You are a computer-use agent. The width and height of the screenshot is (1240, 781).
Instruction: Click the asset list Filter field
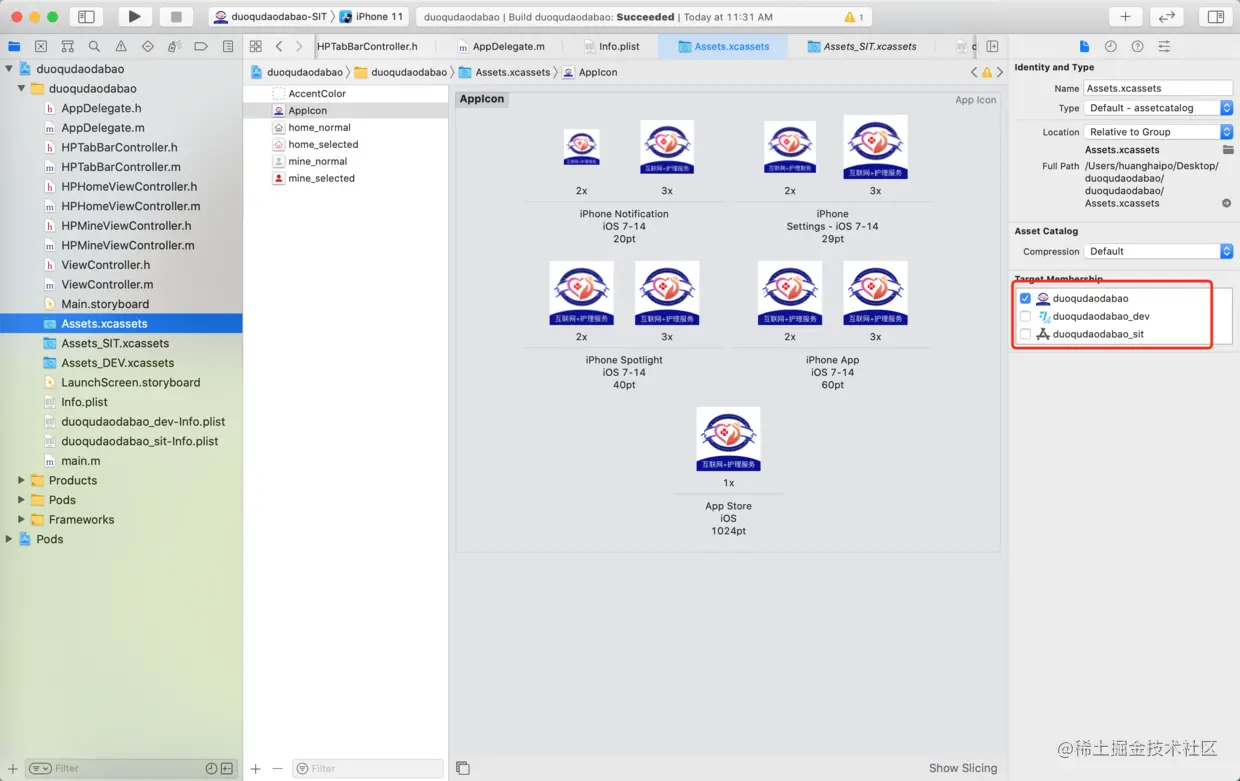pyautogui.click(x=367, y=768)
